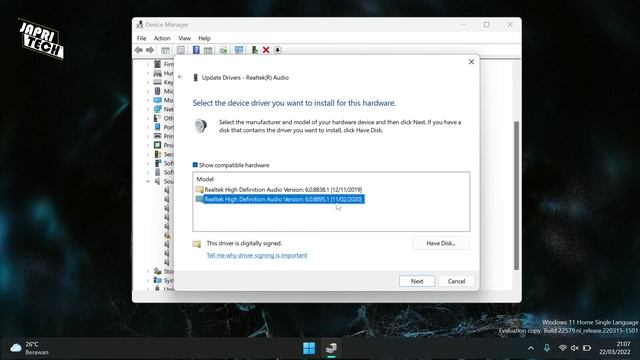
Task: Expand the Other devices node arrow
Action: pyautogui.click(x=148, y=118)
